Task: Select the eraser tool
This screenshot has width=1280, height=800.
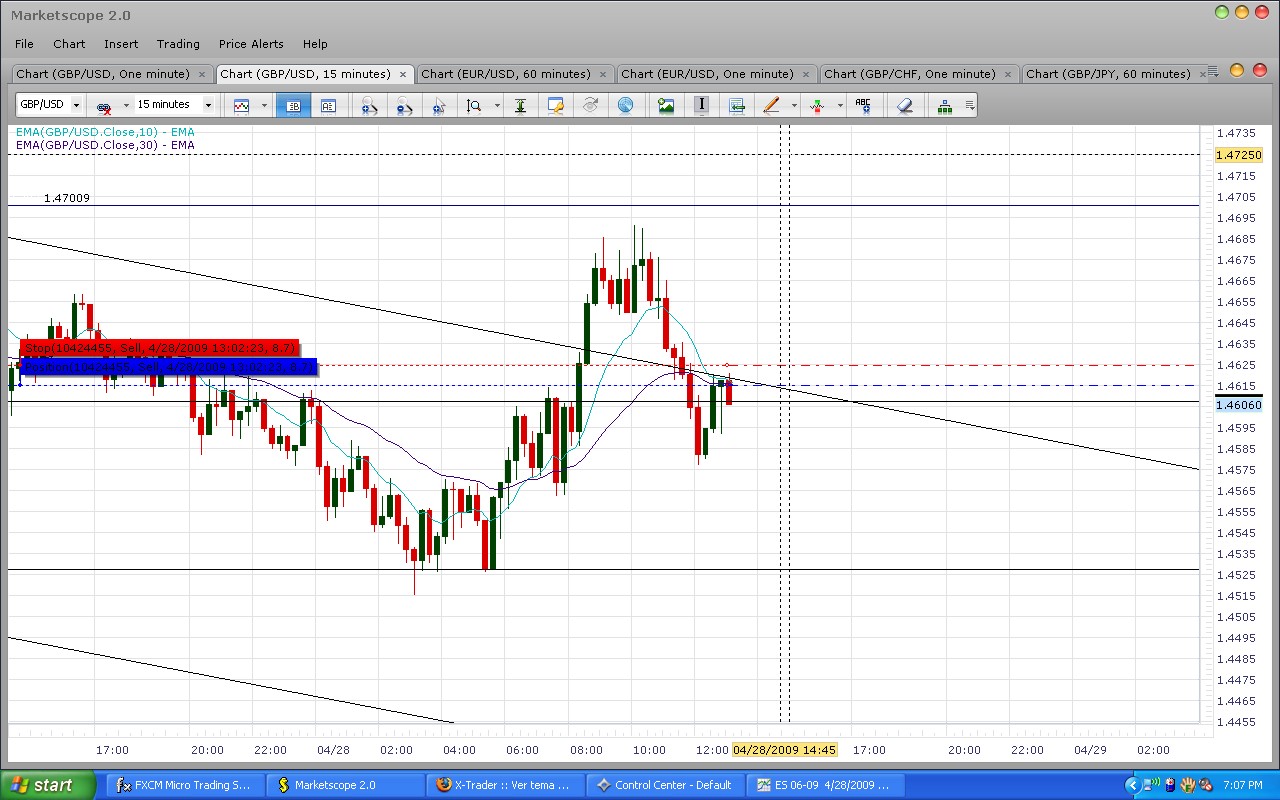Action: 905,105
